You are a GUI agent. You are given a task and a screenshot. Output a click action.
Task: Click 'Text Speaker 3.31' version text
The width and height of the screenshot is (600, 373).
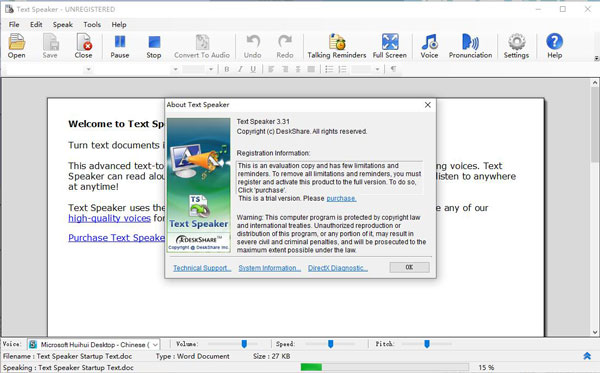click(263, 121)
